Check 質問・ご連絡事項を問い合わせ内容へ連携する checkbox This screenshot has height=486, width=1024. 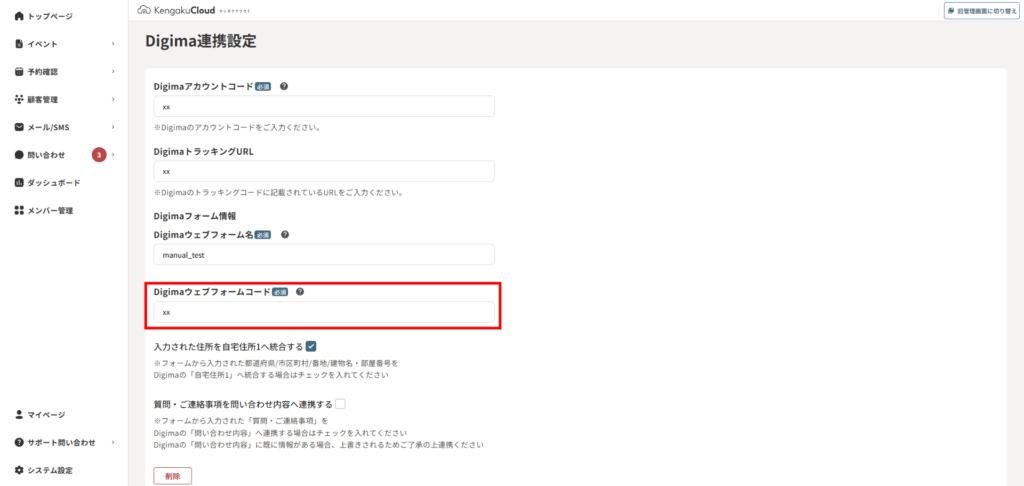(x=340, y=404)
